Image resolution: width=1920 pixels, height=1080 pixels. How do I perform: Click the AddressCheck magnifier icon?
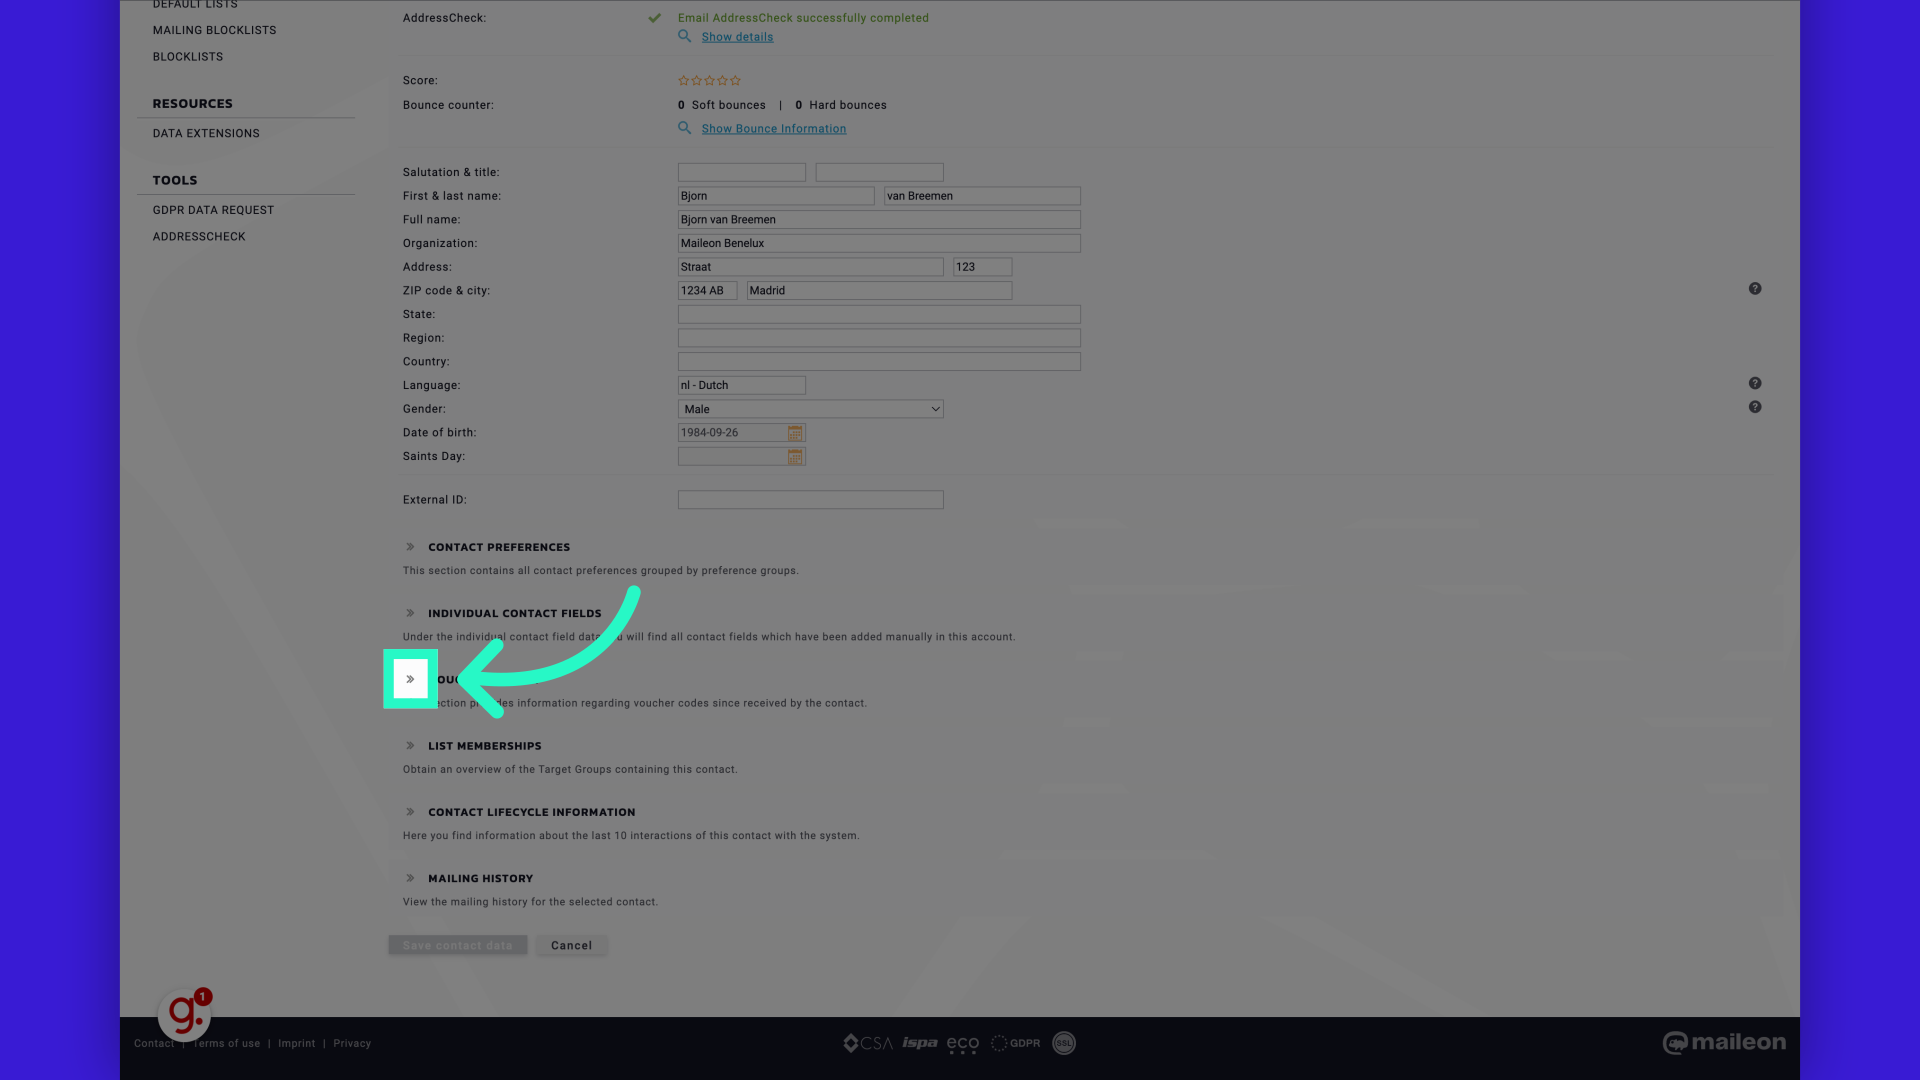[x=684, y=36]
